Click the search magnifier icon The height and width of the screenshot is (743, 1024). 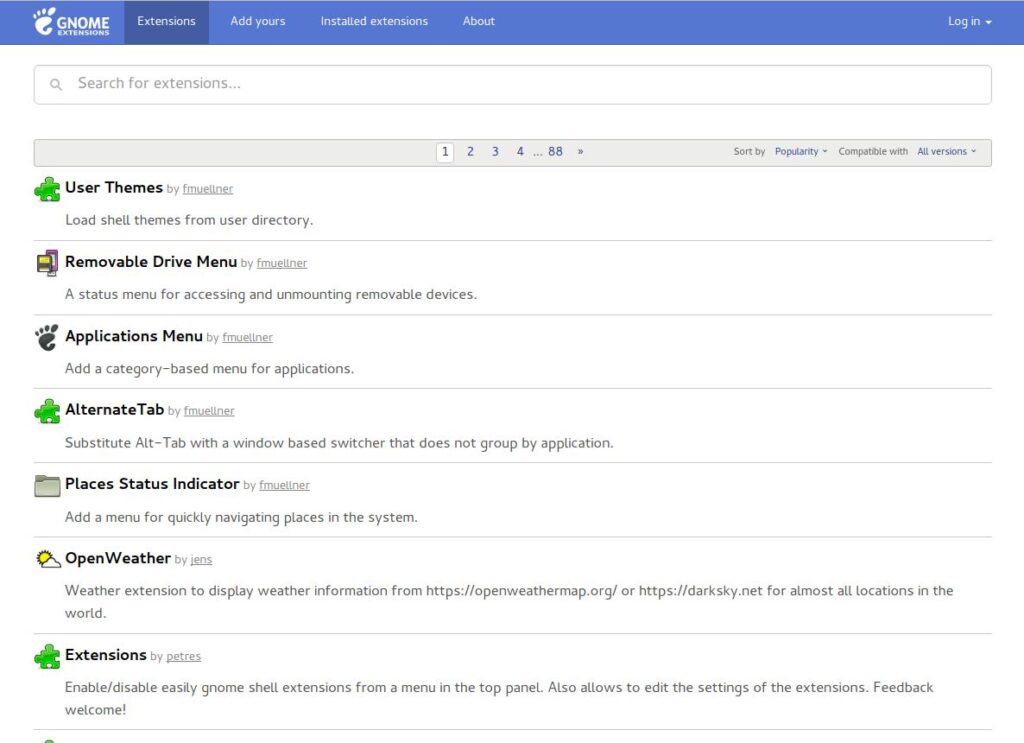[x=56, y=84]
